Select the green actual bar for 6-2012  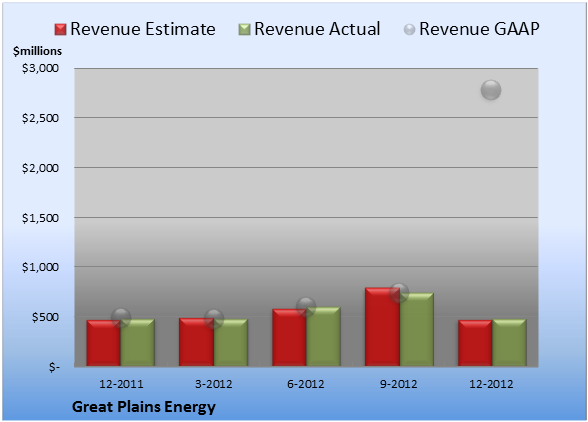(323, 336)
